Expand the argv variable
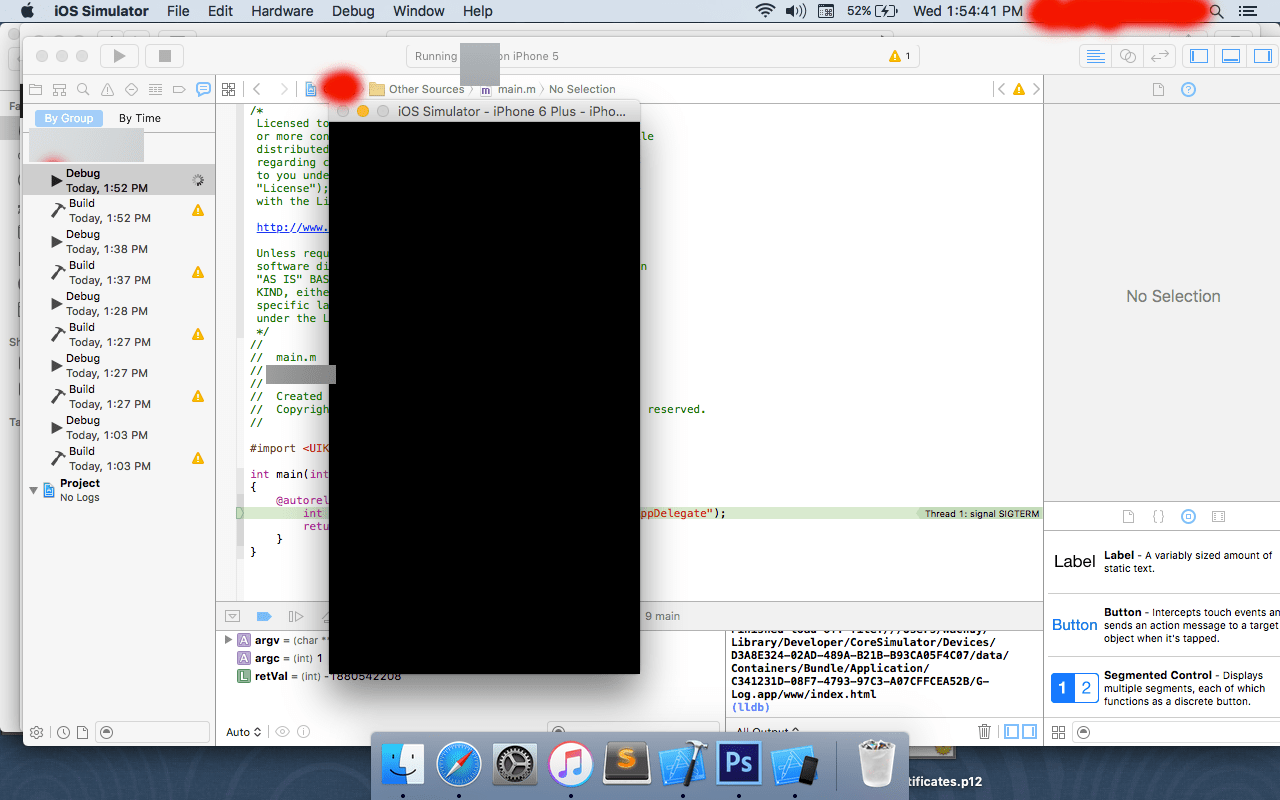This screenshot has width=1280, height=800. 229,640
